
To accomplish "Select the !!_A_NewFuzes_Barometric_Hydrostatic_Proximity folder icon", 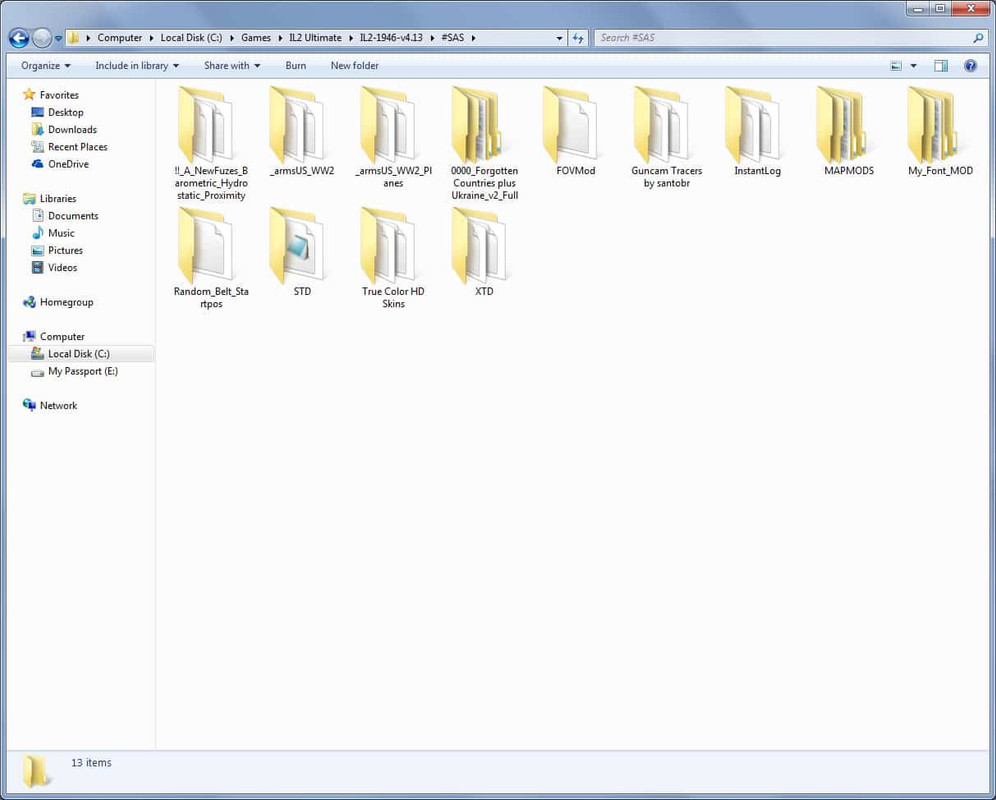I will 206,124.
